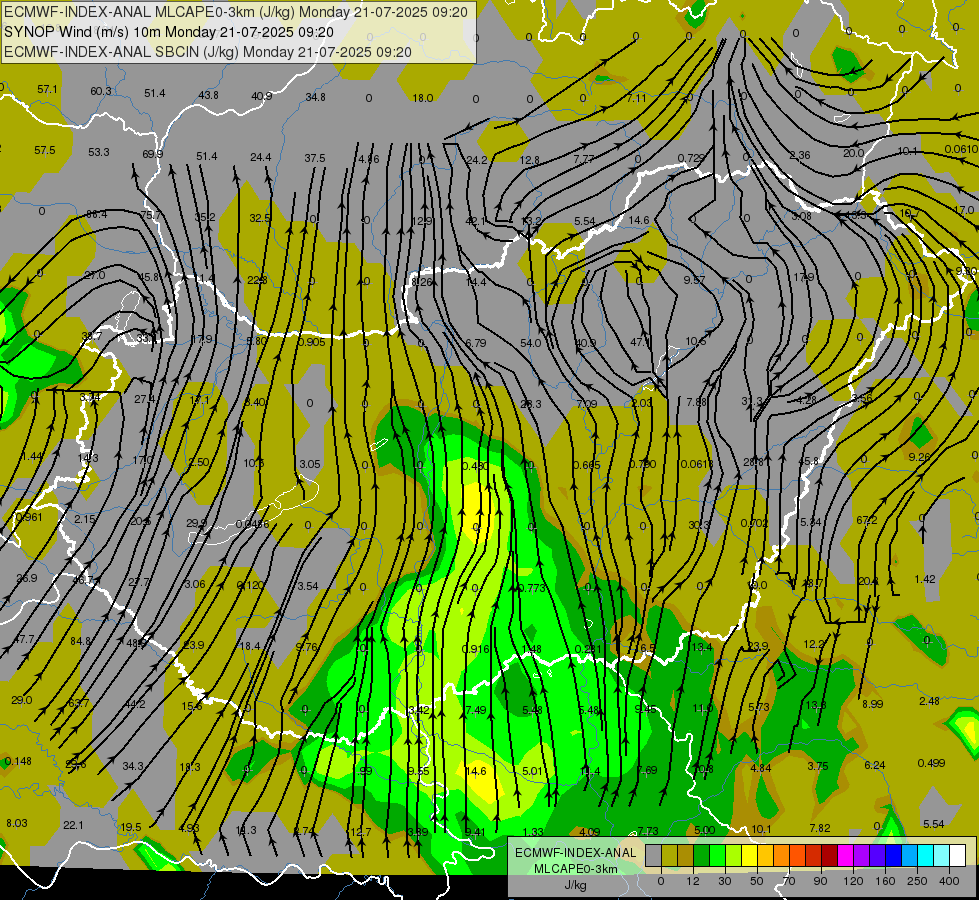Click the SYNOP Wind header line
Screen dimensions: 979x900
[x=169, y=32]
